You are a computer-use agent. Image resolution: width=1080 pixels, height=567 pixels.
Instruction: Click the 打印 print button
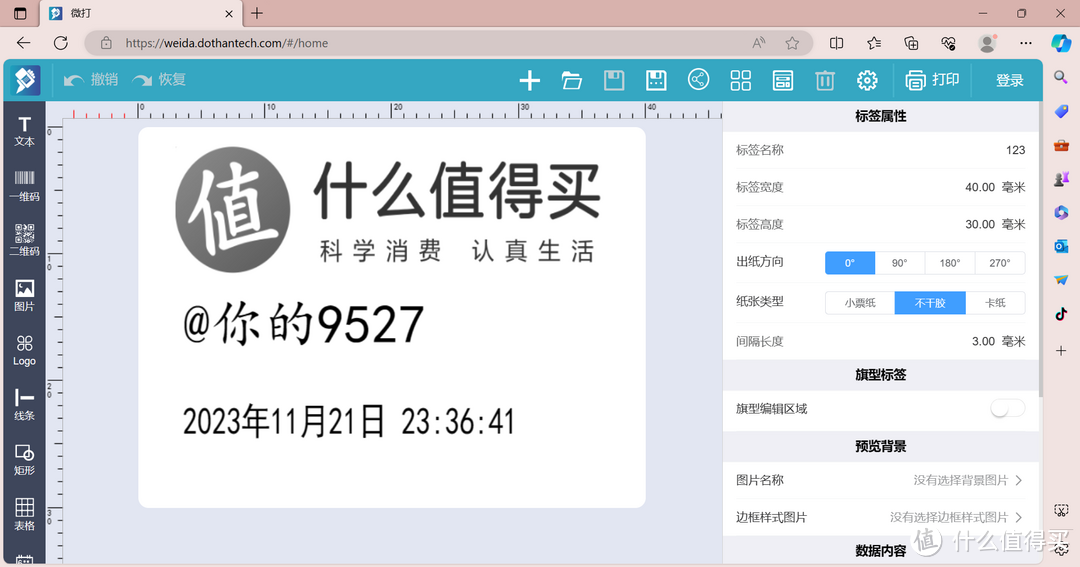pyautogui.click(x=932, y=80)
